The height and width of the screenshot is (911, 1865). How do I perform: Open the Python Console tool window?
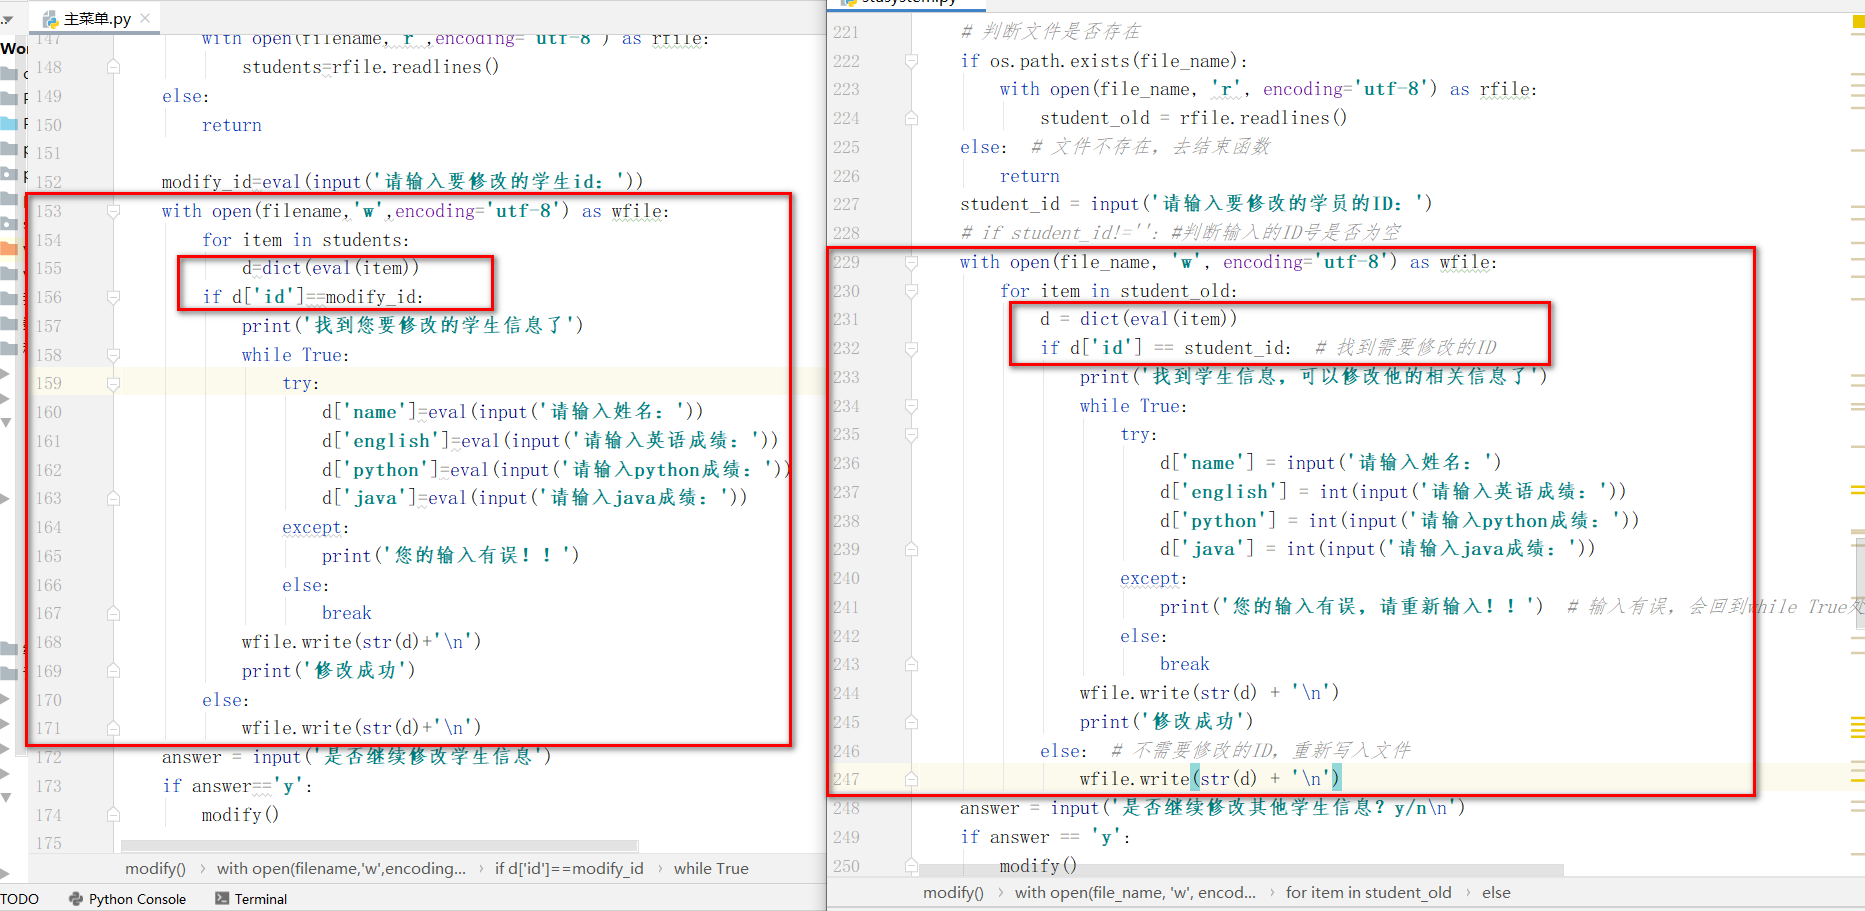pyautogui.click(x=127, y=899)
